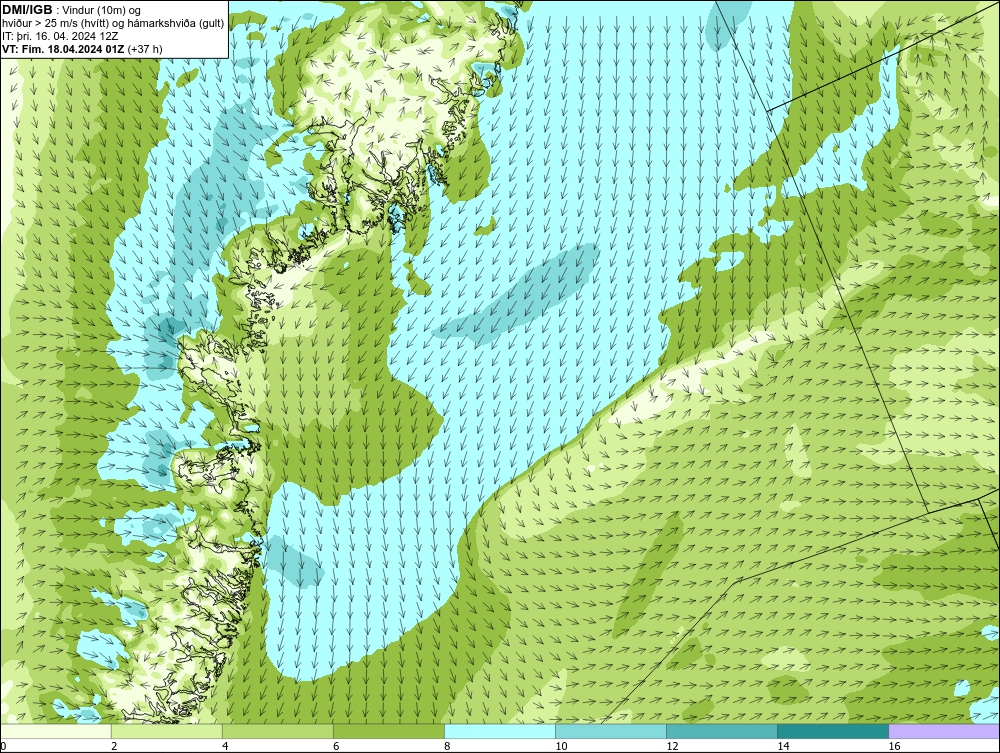The height and width of the screenshot is (753, 1000).
Task: Click the 2–4 m/s light green swatch
Action: (x=167, y=731)
